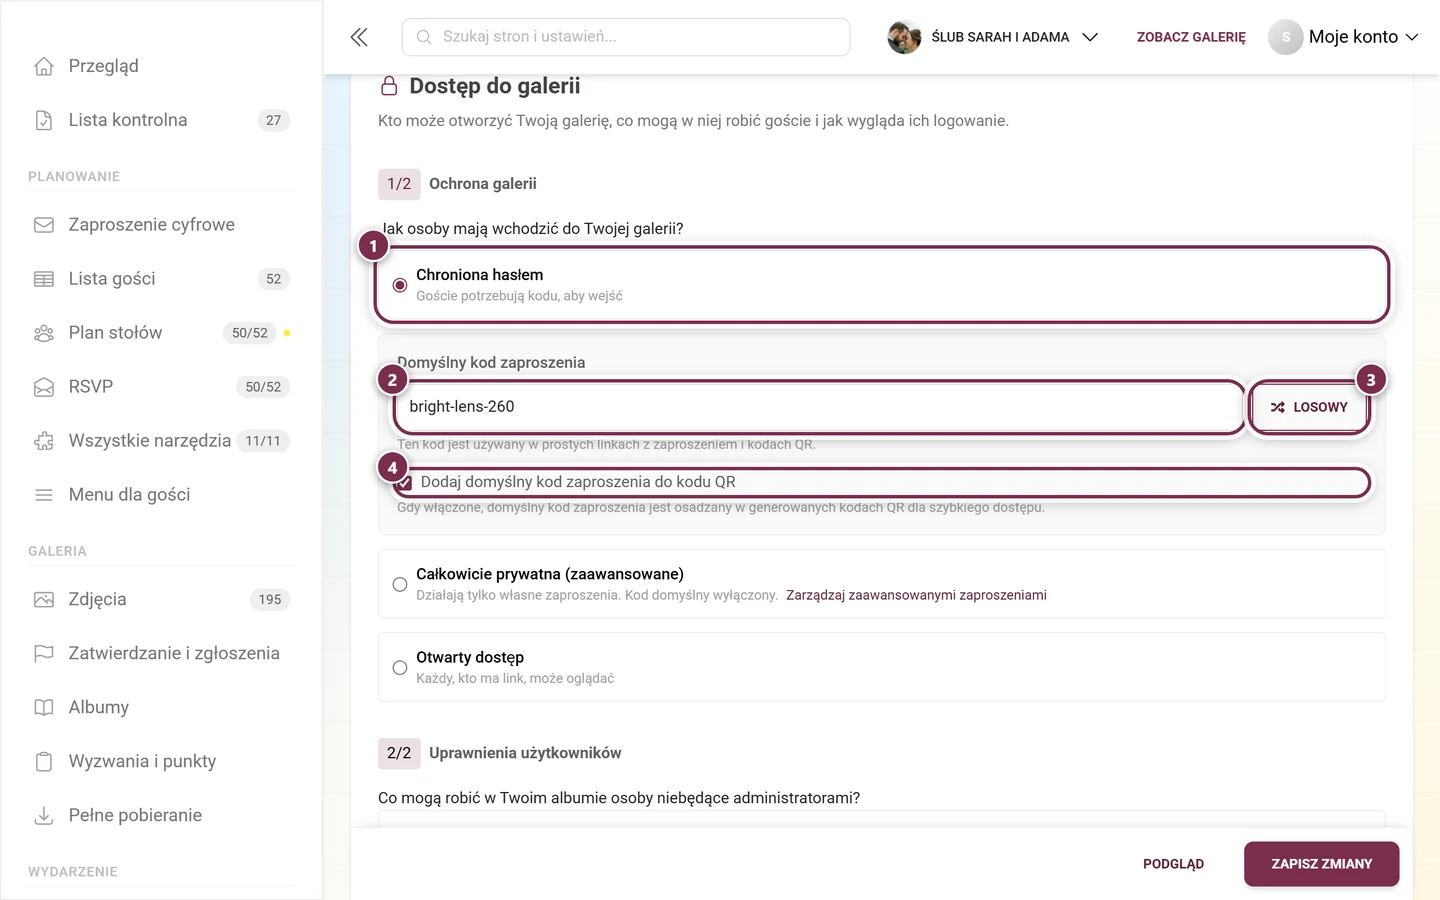
Task: Click the 'Ochrona galerii' section heading
Action: pyautogui.click(x=483, y=184)
